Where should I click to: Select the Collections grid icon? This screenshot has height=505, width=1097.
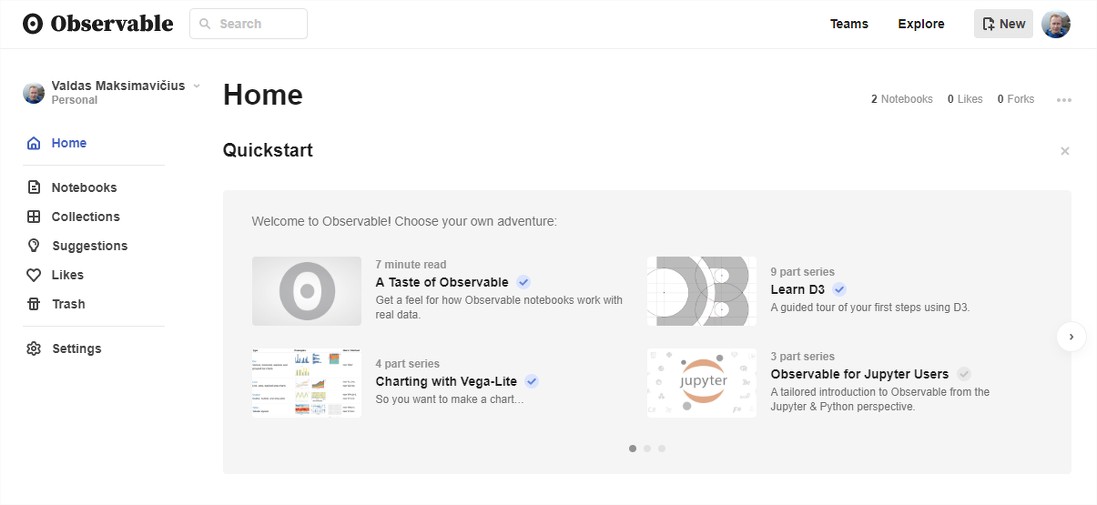(x=34, y=217)
